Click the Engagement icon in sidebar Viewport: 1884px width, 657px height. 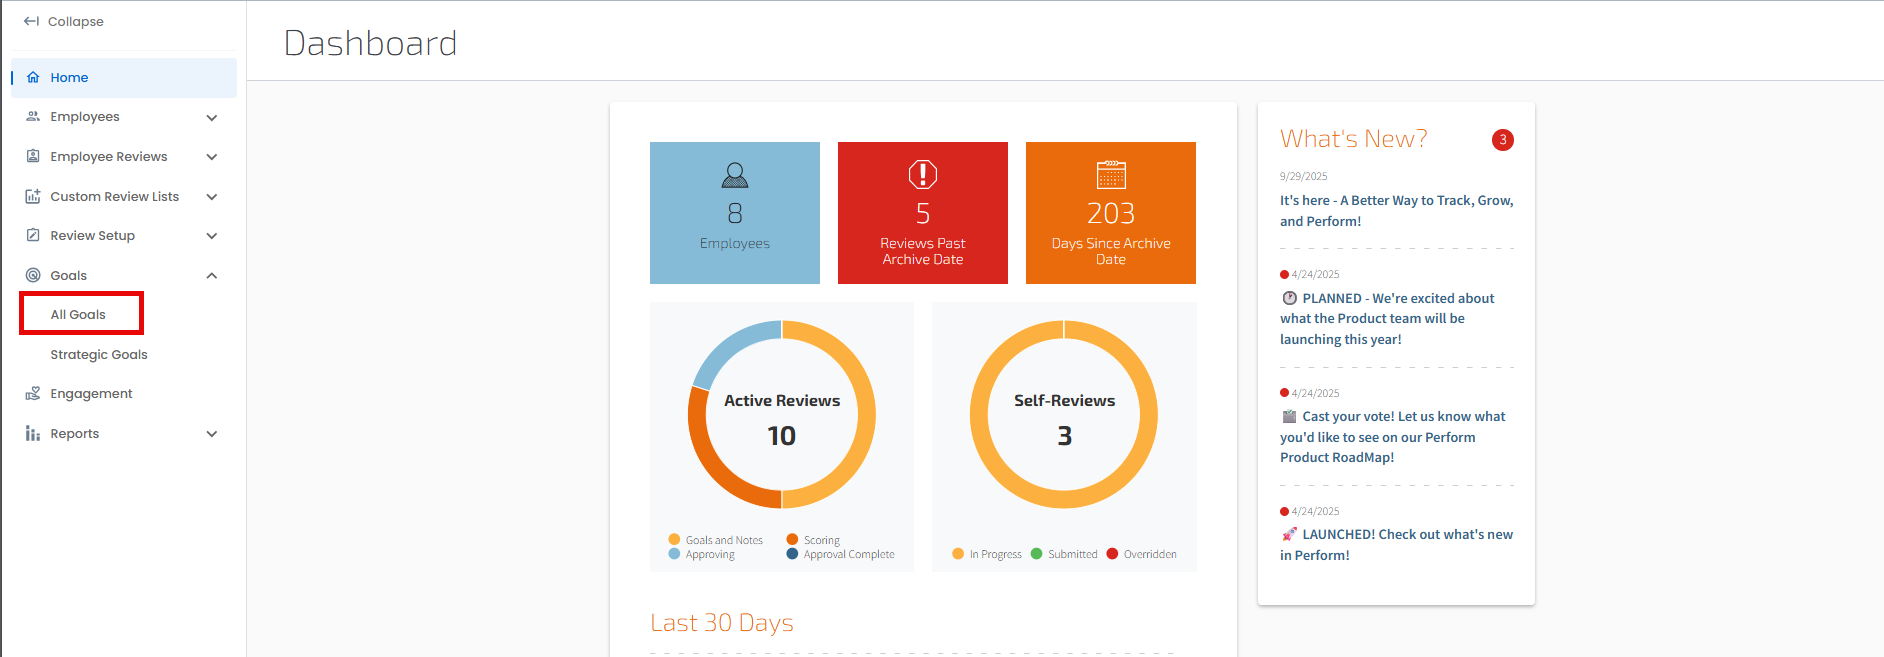click(x=33, y=393)
